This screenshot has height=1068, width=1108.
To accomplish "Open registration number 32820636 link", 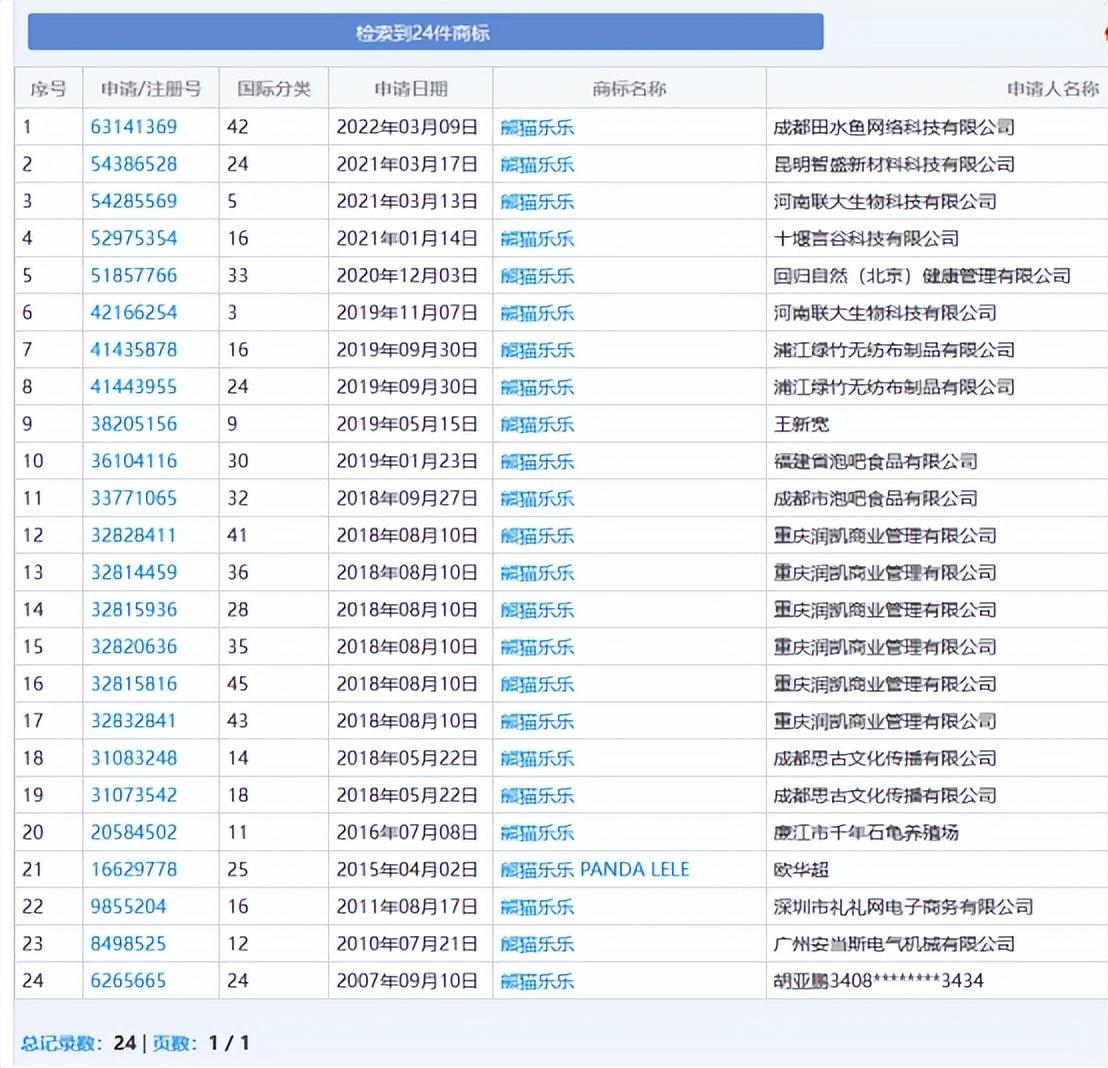I will pyautogui.click(x=134, y=647).
